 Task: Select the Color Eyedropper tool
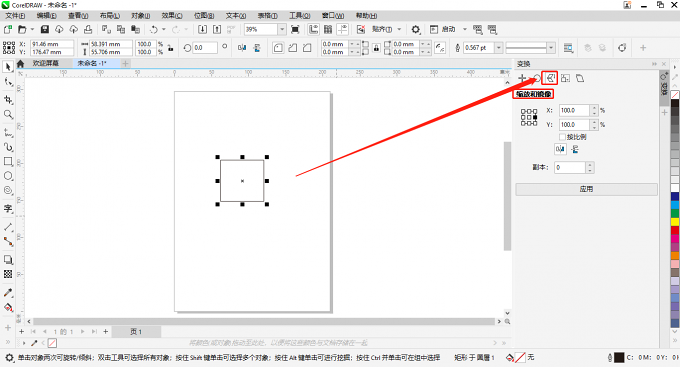click(8, 292)
